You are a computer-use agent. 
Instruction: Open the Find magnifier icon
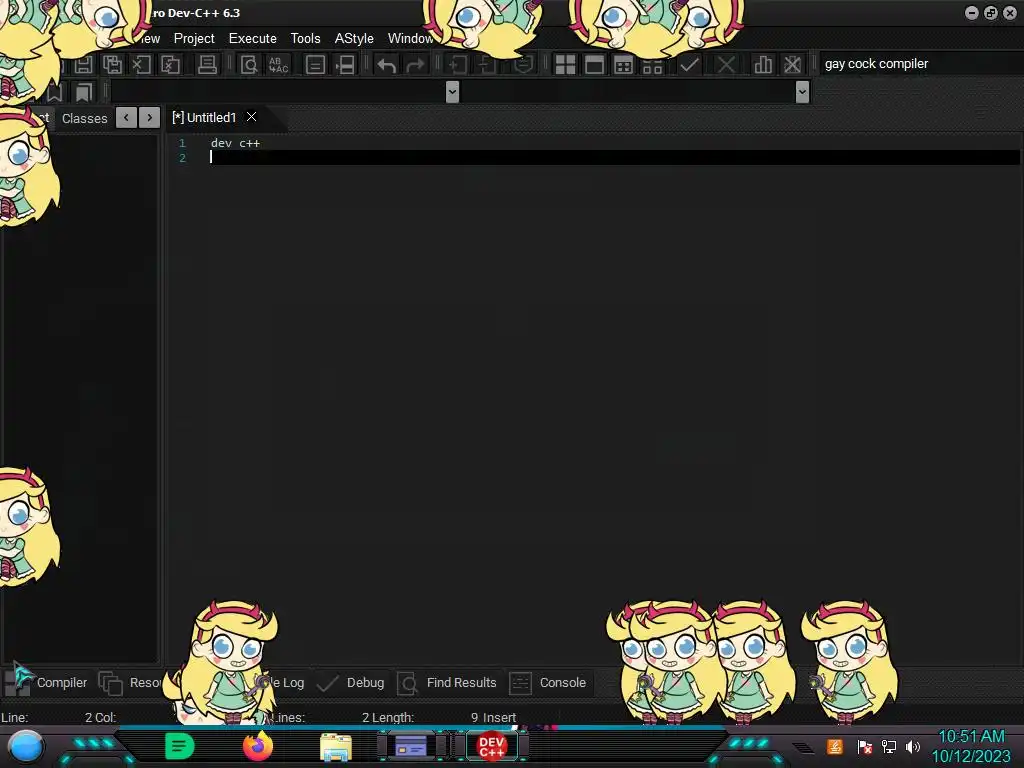pyautogui.click(x=249, y=65)
